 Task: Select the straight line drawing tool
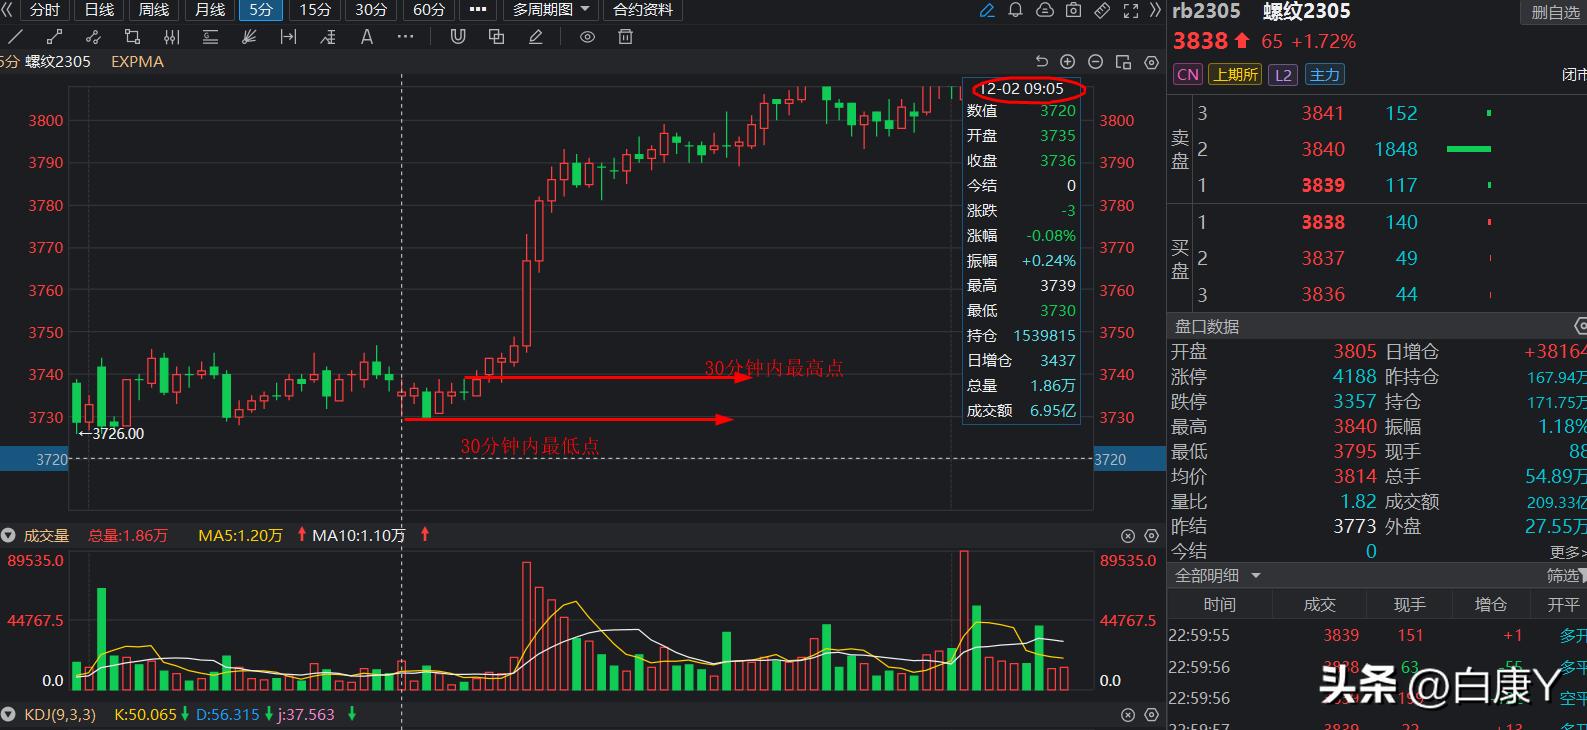coord(15,37)
